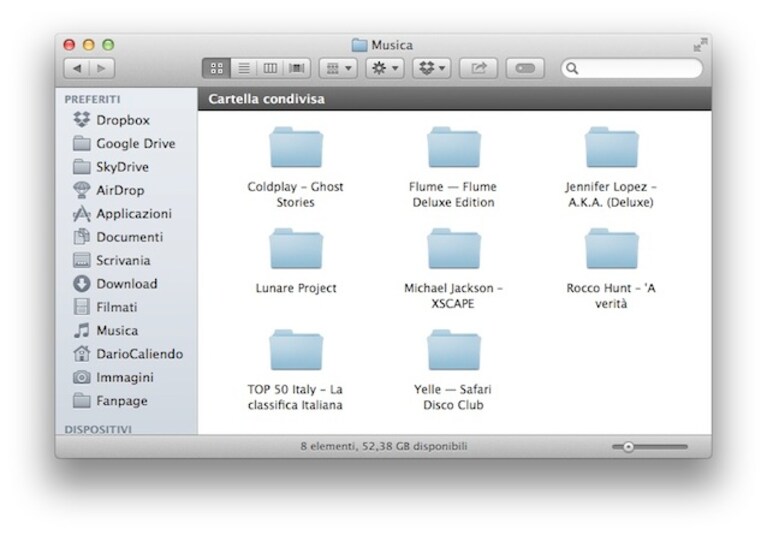Open Dropbox in the sidebar
Viewport: 767px width, 535px height.
pyautogui.click(x=126, y=120)
